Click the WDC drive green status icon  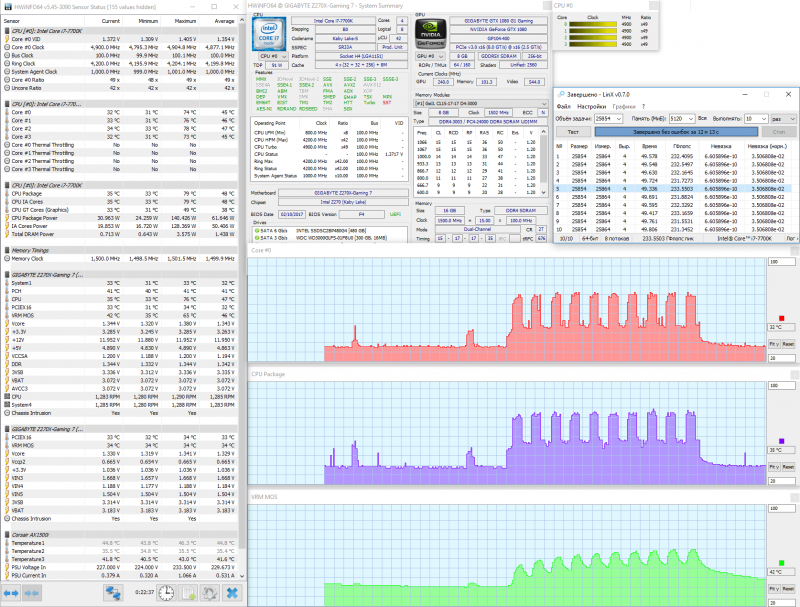click(x=257, y=238)
